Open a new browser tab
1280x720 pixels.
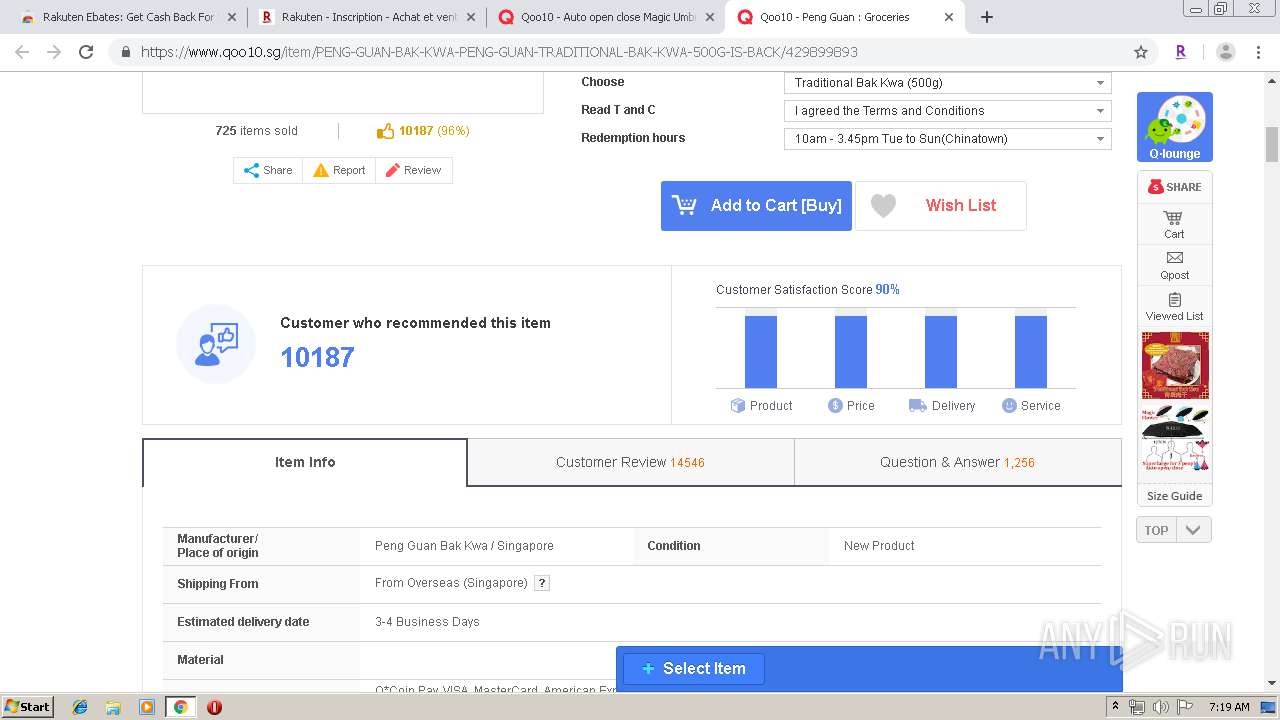click(x=986, y=17)
